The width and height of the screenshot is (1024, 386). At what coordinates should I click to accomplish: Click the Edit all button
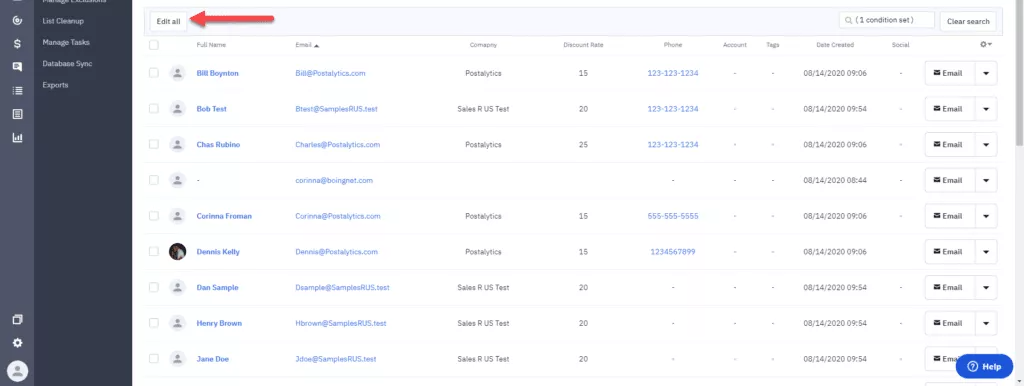(168, 22)
